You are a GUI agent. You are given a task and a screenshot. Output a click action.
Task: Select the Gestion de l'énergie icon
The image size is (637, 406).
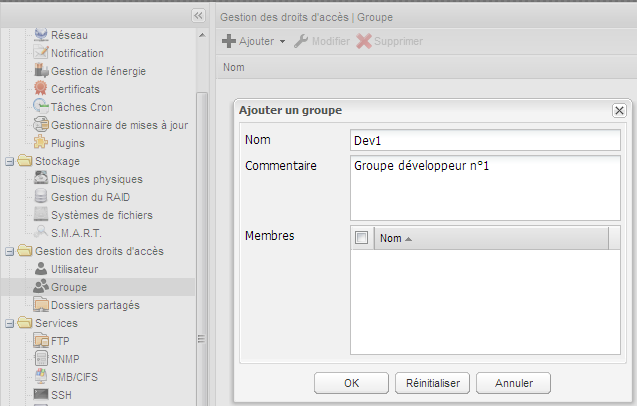pos(41,71)
